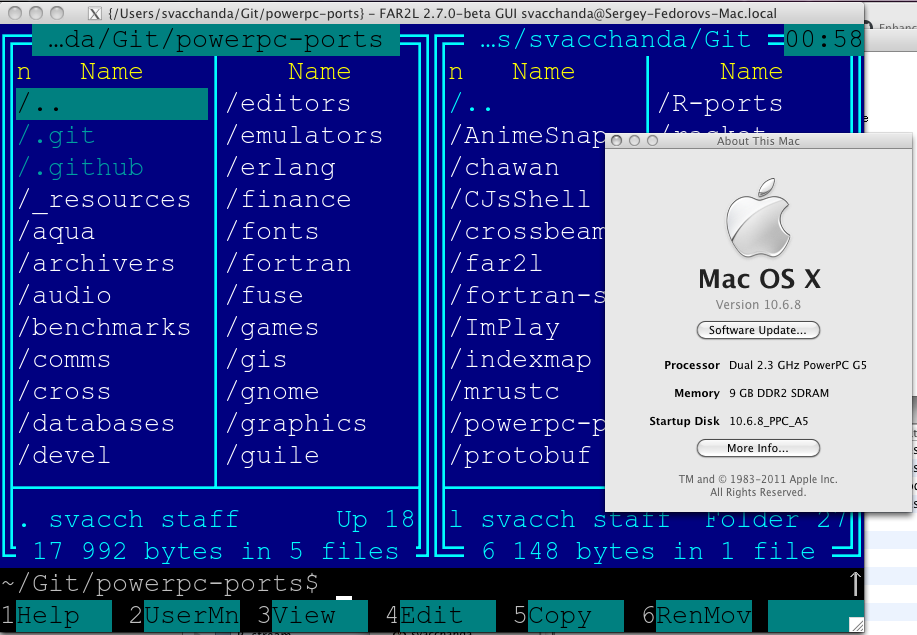Click the 1Help function key label
The width and height of the screenshot is (917, 635).
tap(56, 616)
